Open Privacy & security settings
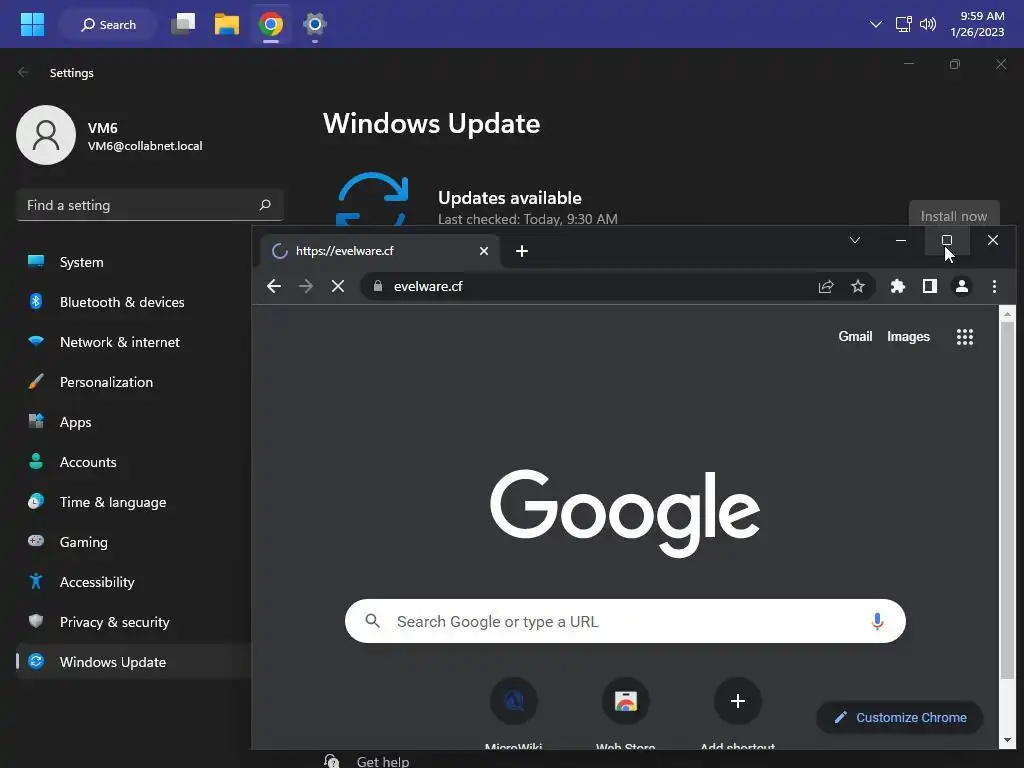Viewport: 1024px width, 768px height. click(134, 622)
